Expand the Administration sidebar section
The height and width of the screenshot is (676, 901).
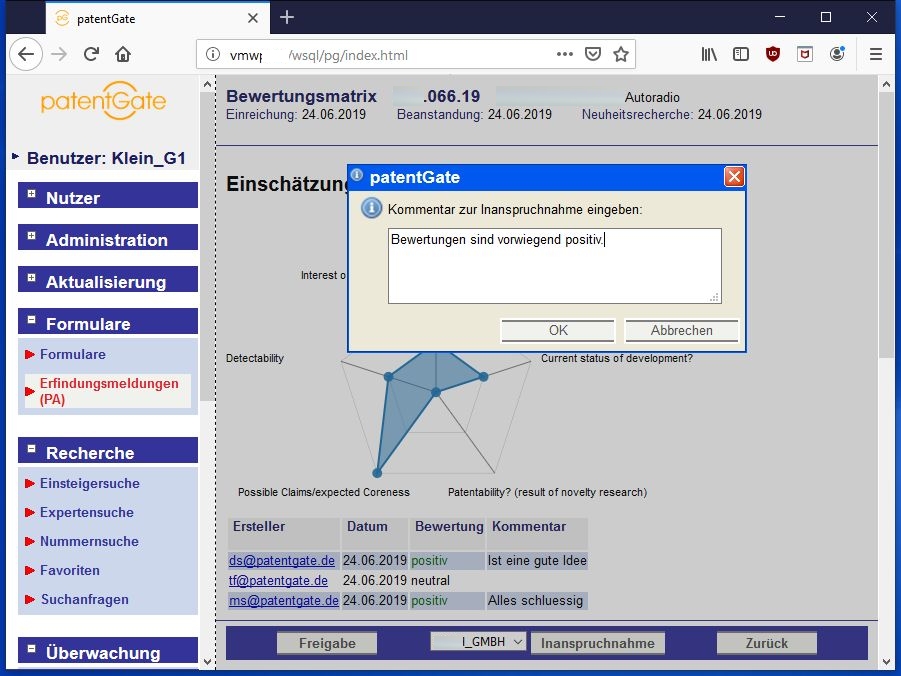tap(32, 236)
